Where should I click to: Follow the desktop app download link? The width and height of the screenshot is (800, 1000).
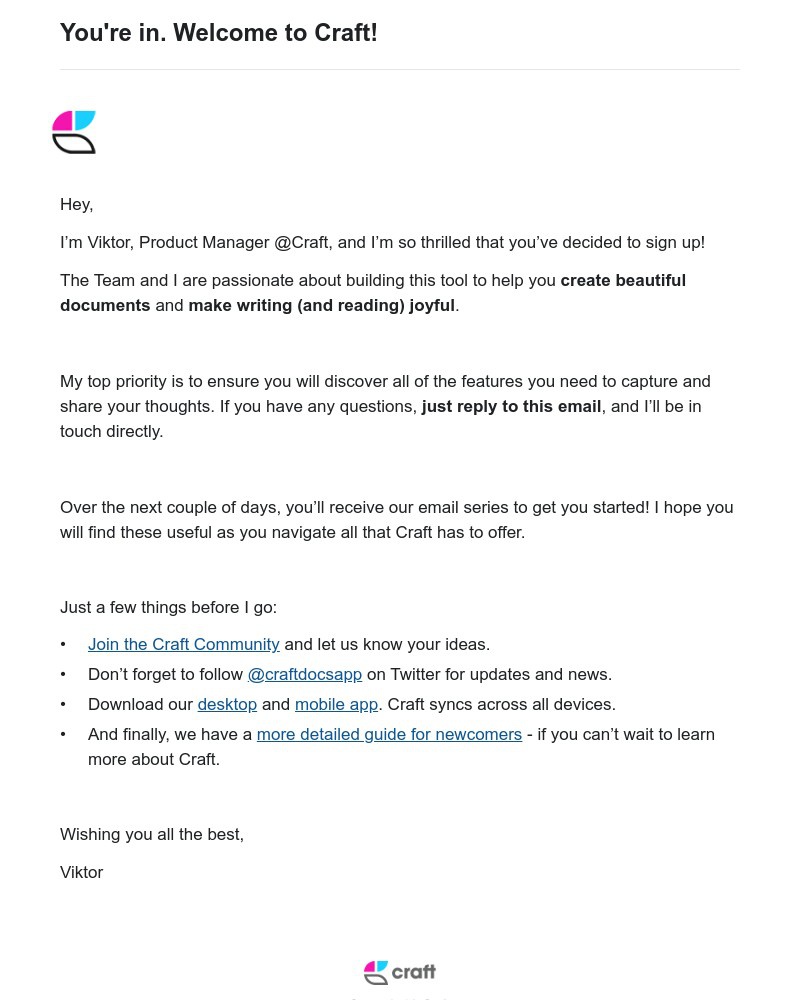pyautogui.click(x=227, y=705)
